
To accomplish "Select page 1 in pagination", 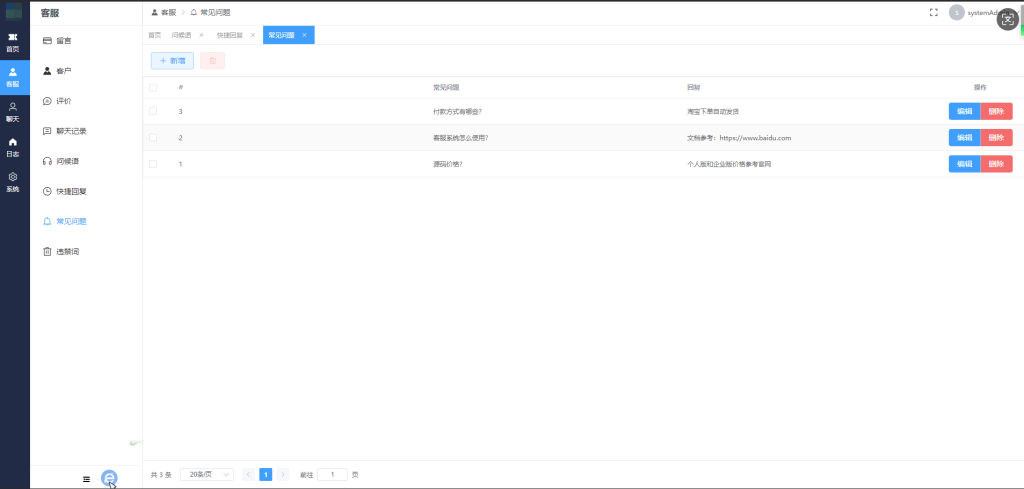I will tap(266, 475).
